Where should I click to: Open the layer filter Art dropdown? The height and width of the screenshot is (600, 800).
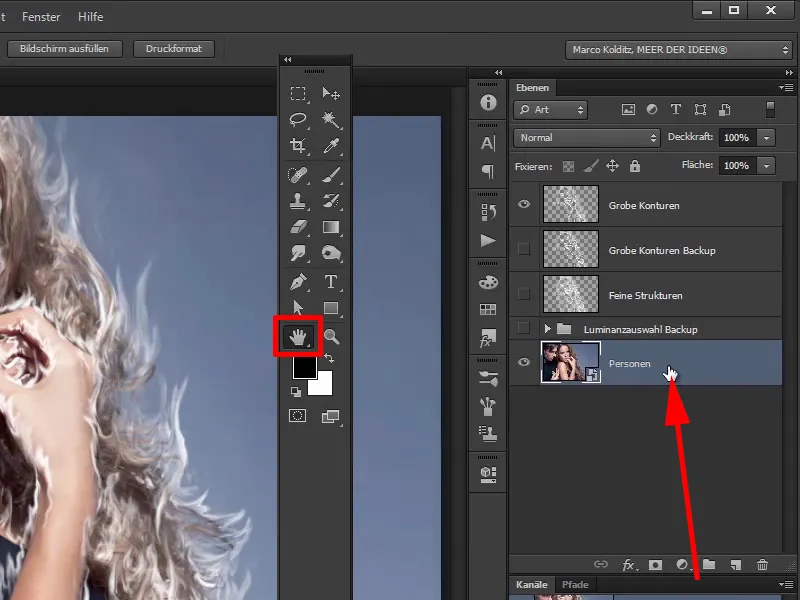click(551, 110)
